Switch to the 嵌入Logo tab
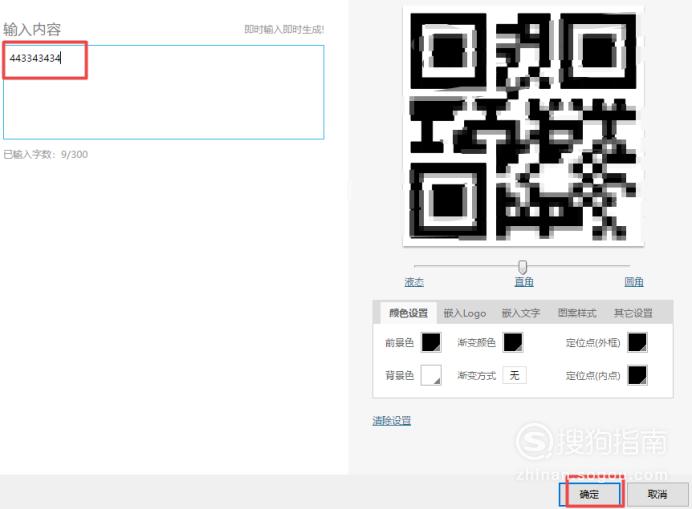This screenshot has width=692, height=509. click(465, 313)
